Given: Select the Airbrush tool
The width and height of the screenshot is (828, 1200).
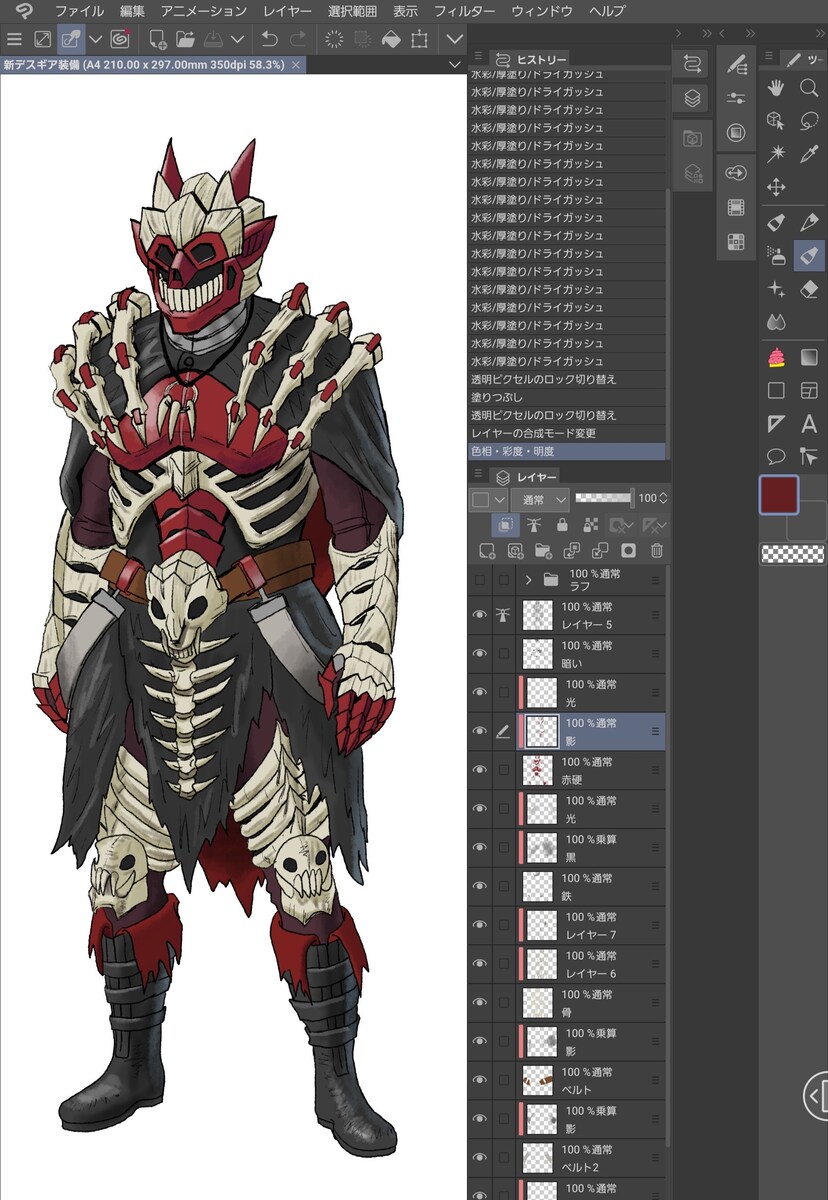Looking at the screenshot, I should (x=776, y=255).
